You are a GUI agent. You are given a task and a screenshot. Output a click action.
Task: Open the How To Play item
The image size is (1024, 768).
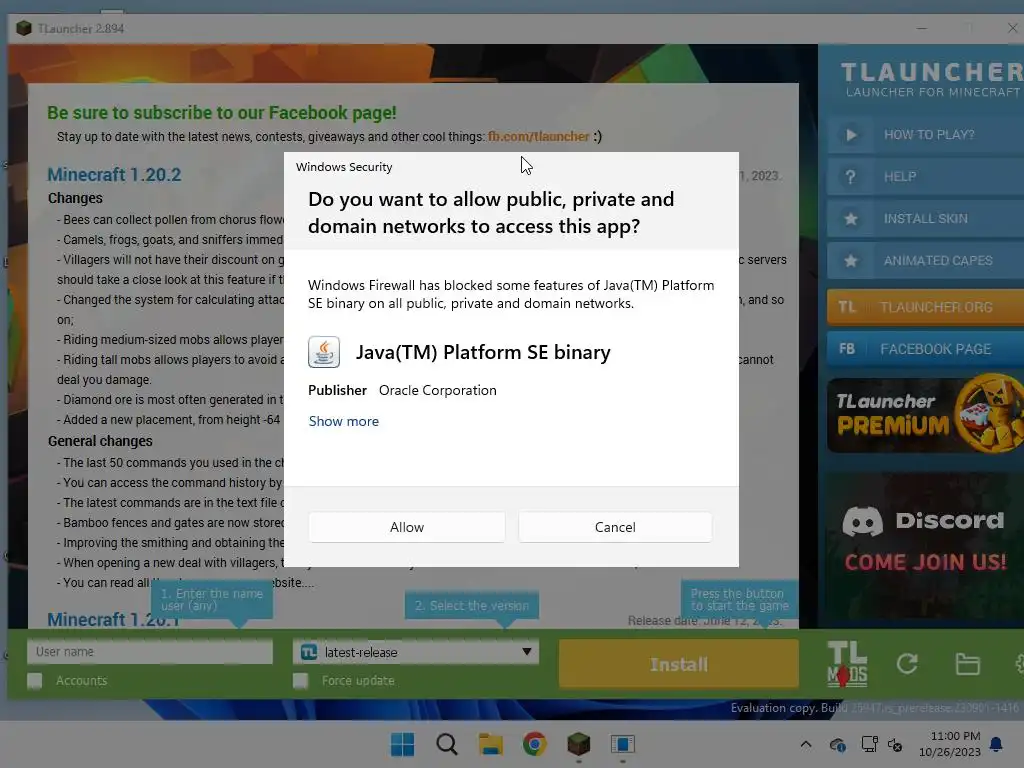tap(925, 135)
